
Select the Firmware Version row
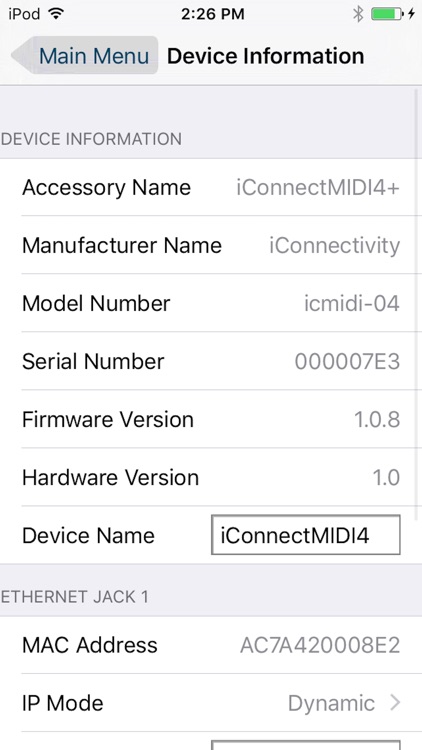(211, 419)
